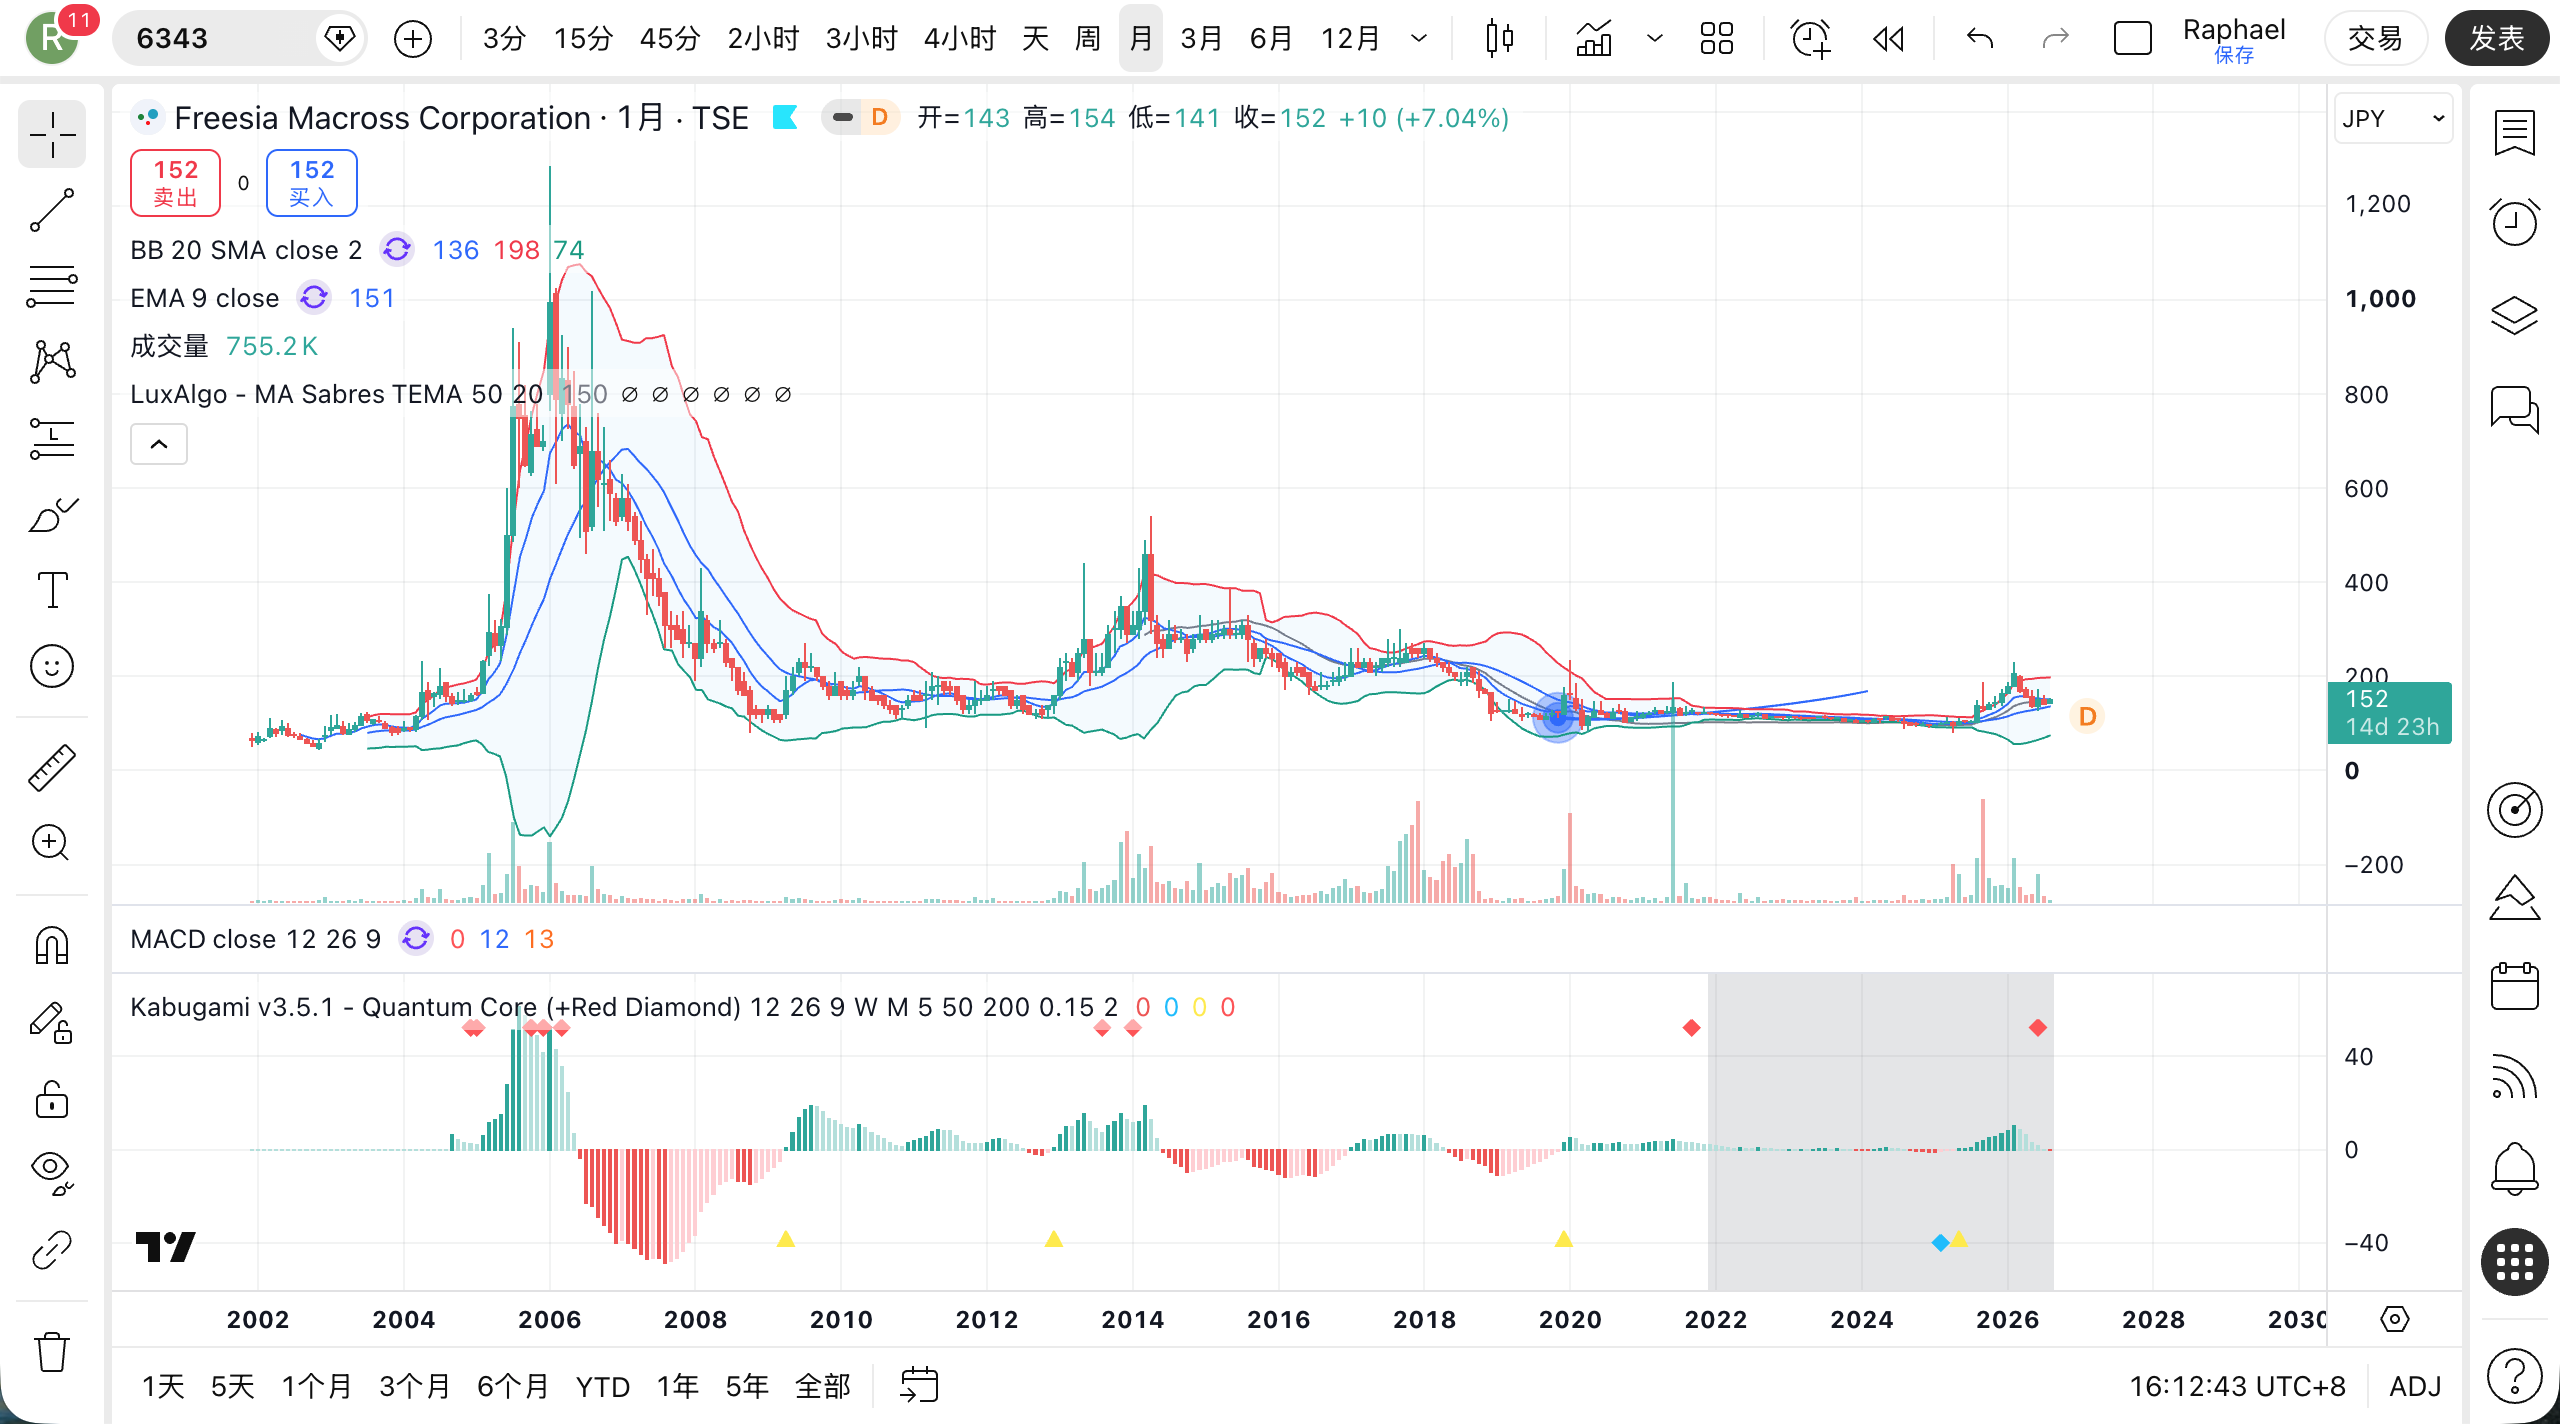Open the emoji and icons tool
Image resolution: width=2560 pixels, height=1424 pixels.
52,666
